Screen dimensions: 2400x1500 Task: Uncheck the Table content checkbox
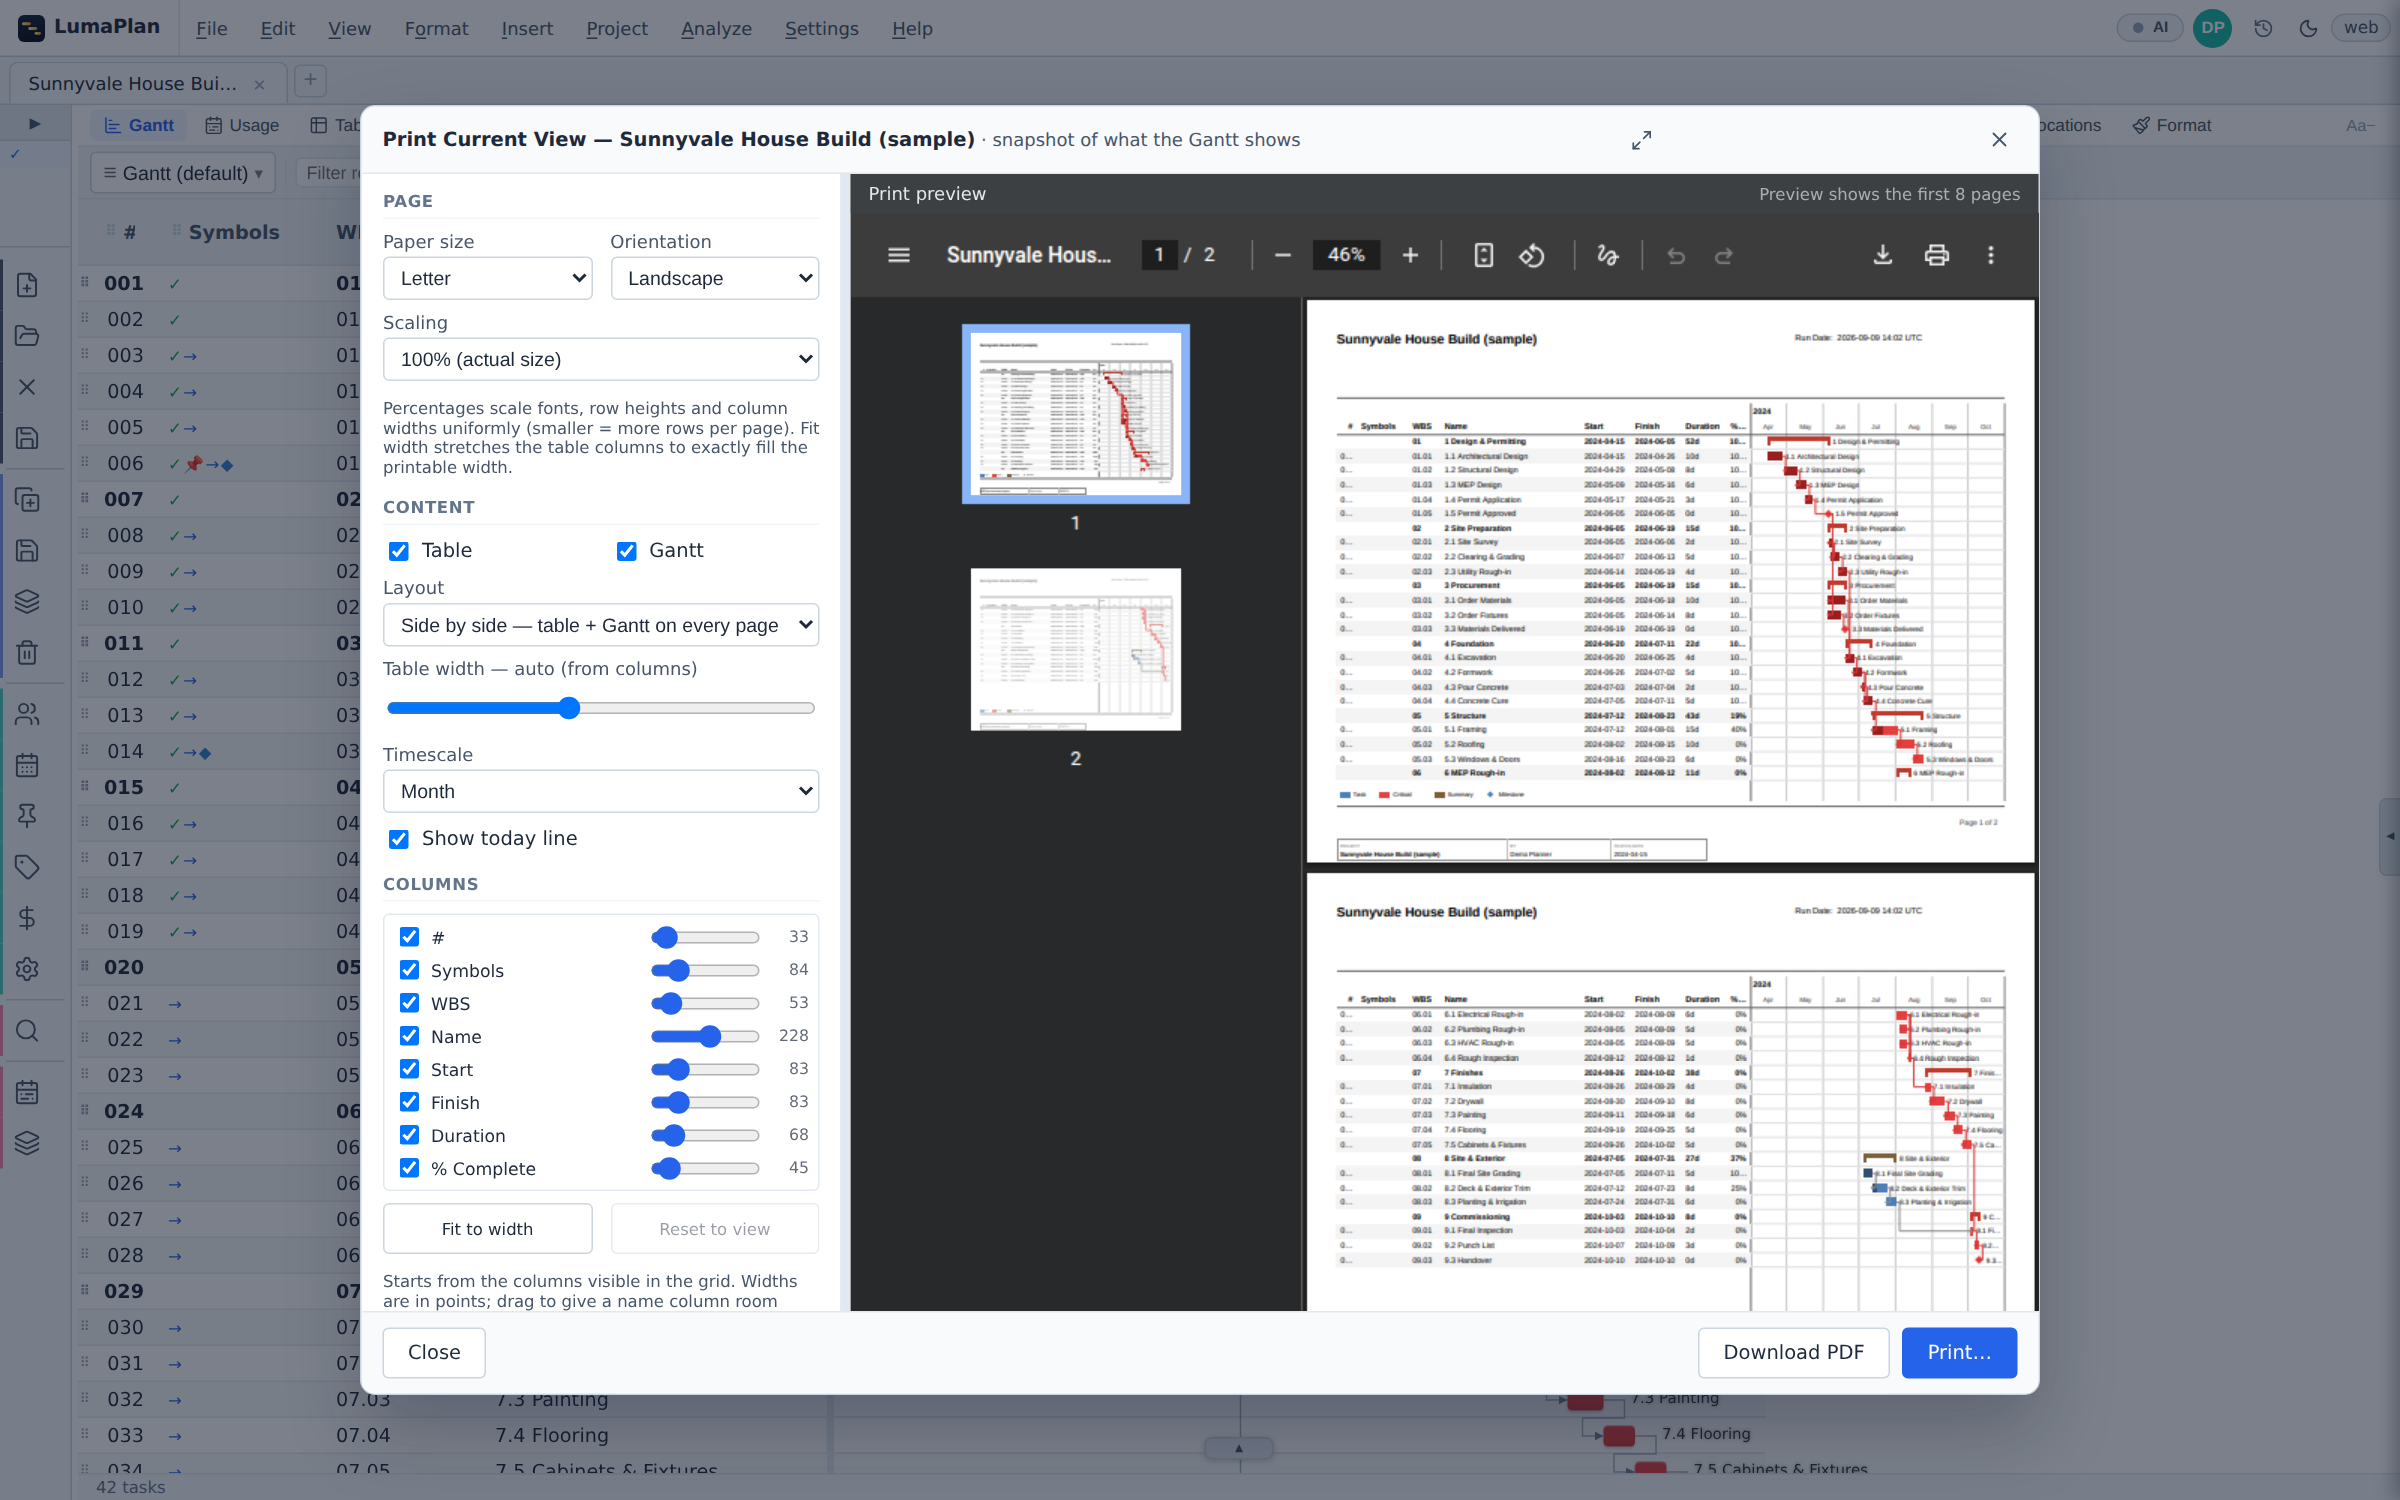[398, 551]
